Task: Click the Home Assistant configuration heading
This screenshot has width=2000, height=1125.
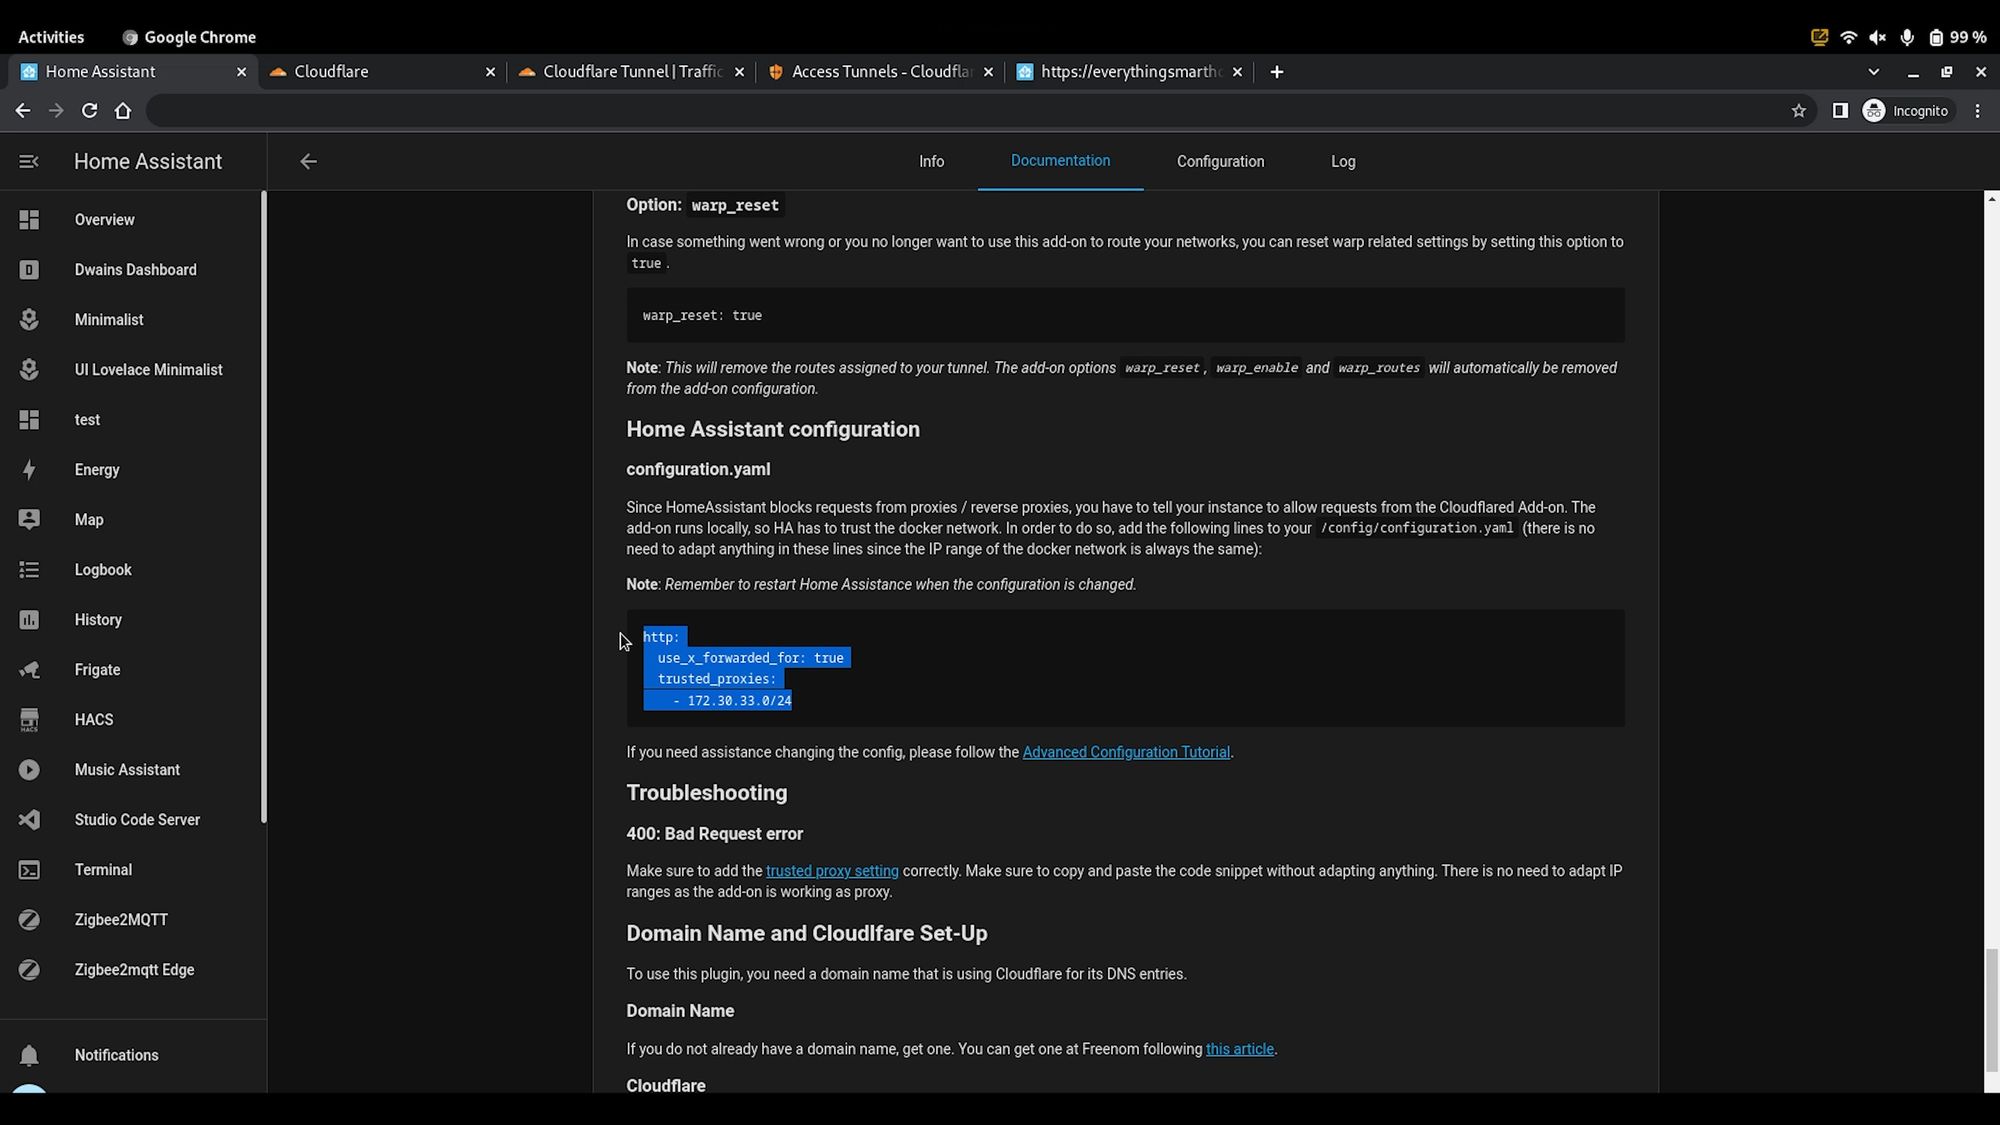Action: pyautogui.click(x=773, y=429)
